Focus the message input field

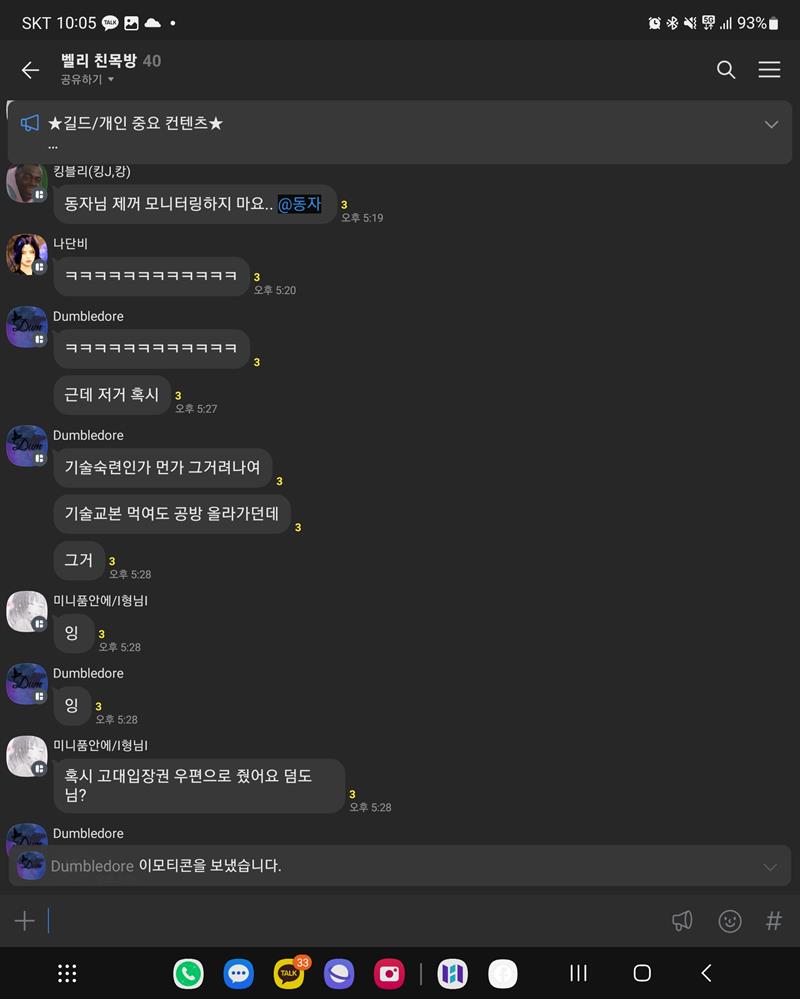(x=357, y=921)
